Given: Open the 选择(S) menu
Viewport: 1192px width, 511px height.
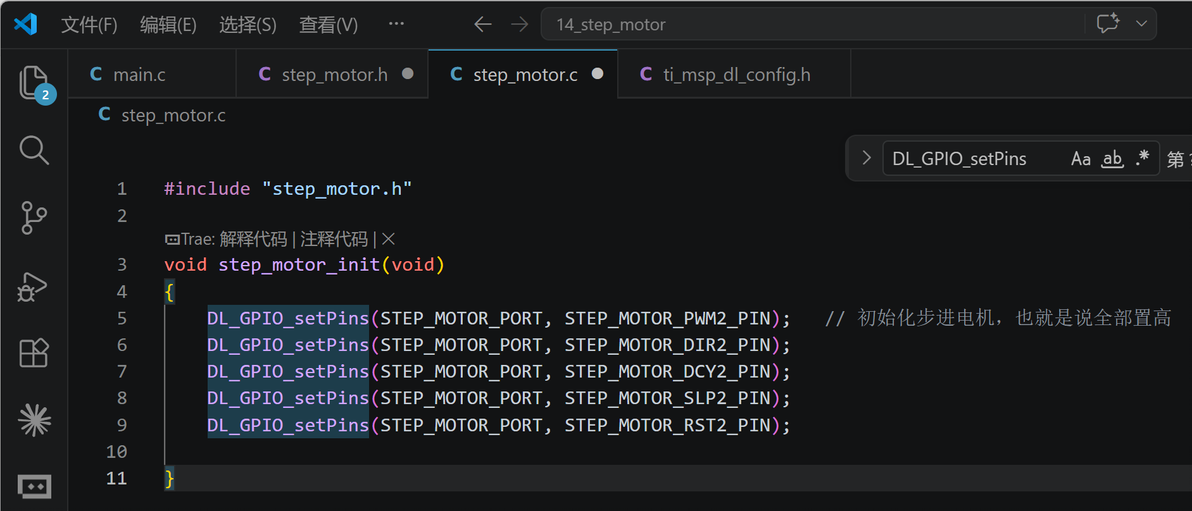Looking at the screenshot, I should tap(248, 24).
